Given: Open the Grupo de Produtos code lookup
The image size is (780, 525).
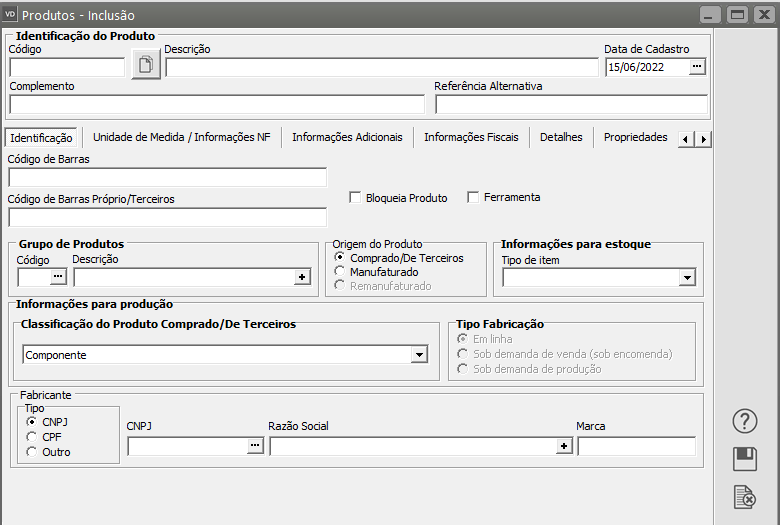Looking at the screenshot, I should [x=58, y=277].
